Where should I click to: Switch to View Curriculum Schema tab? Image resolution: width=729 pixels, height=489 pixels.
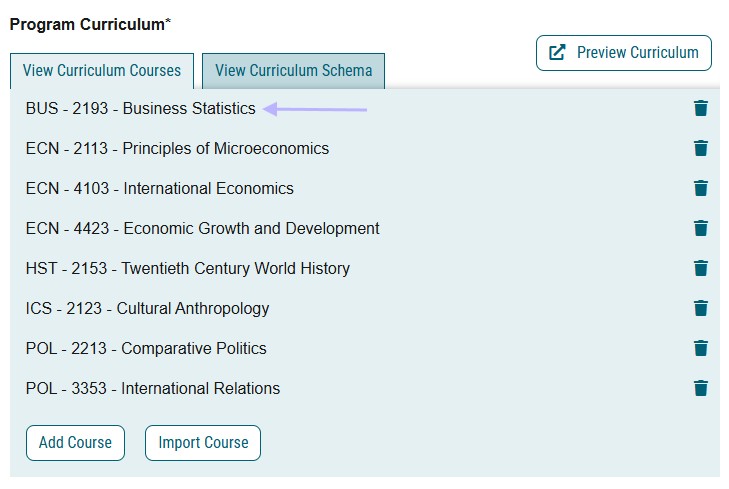(x=293, y=71)
